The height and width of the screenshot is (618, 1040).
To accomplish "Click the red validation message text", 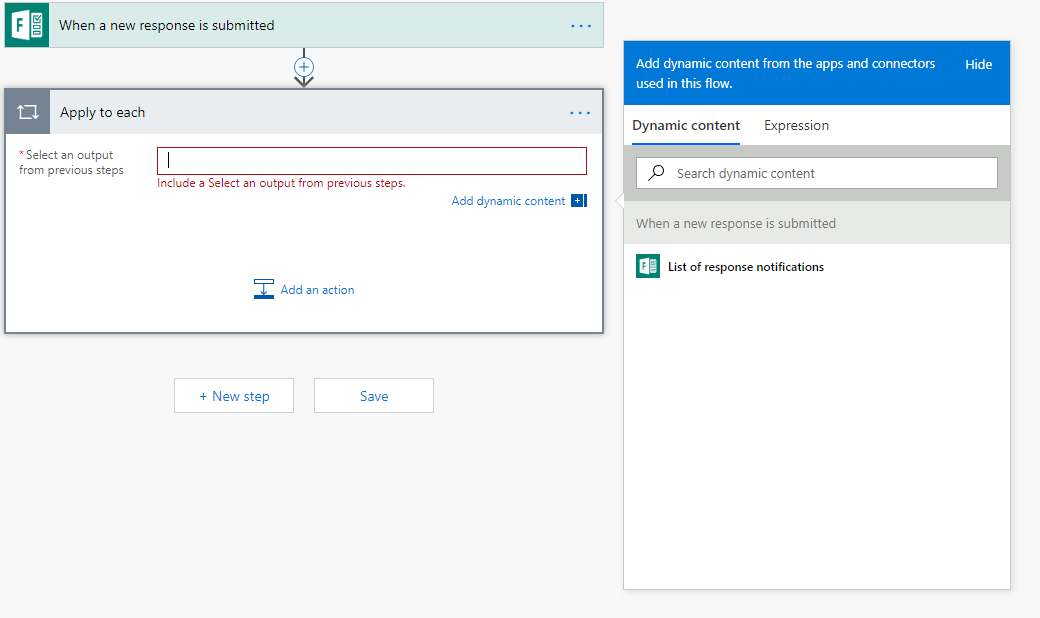I will (x=281, y=183).
